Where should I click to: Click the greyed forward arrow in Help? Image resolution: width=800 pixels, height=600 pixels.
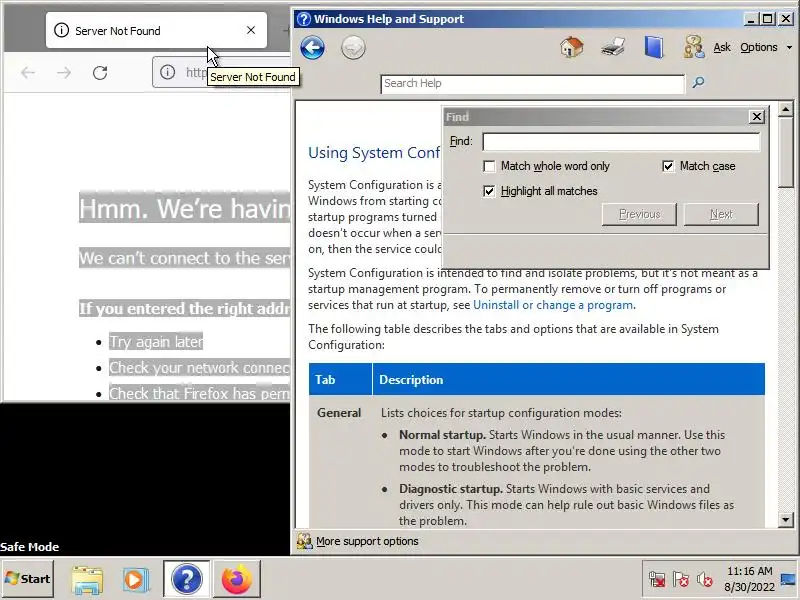coord(353,48)
